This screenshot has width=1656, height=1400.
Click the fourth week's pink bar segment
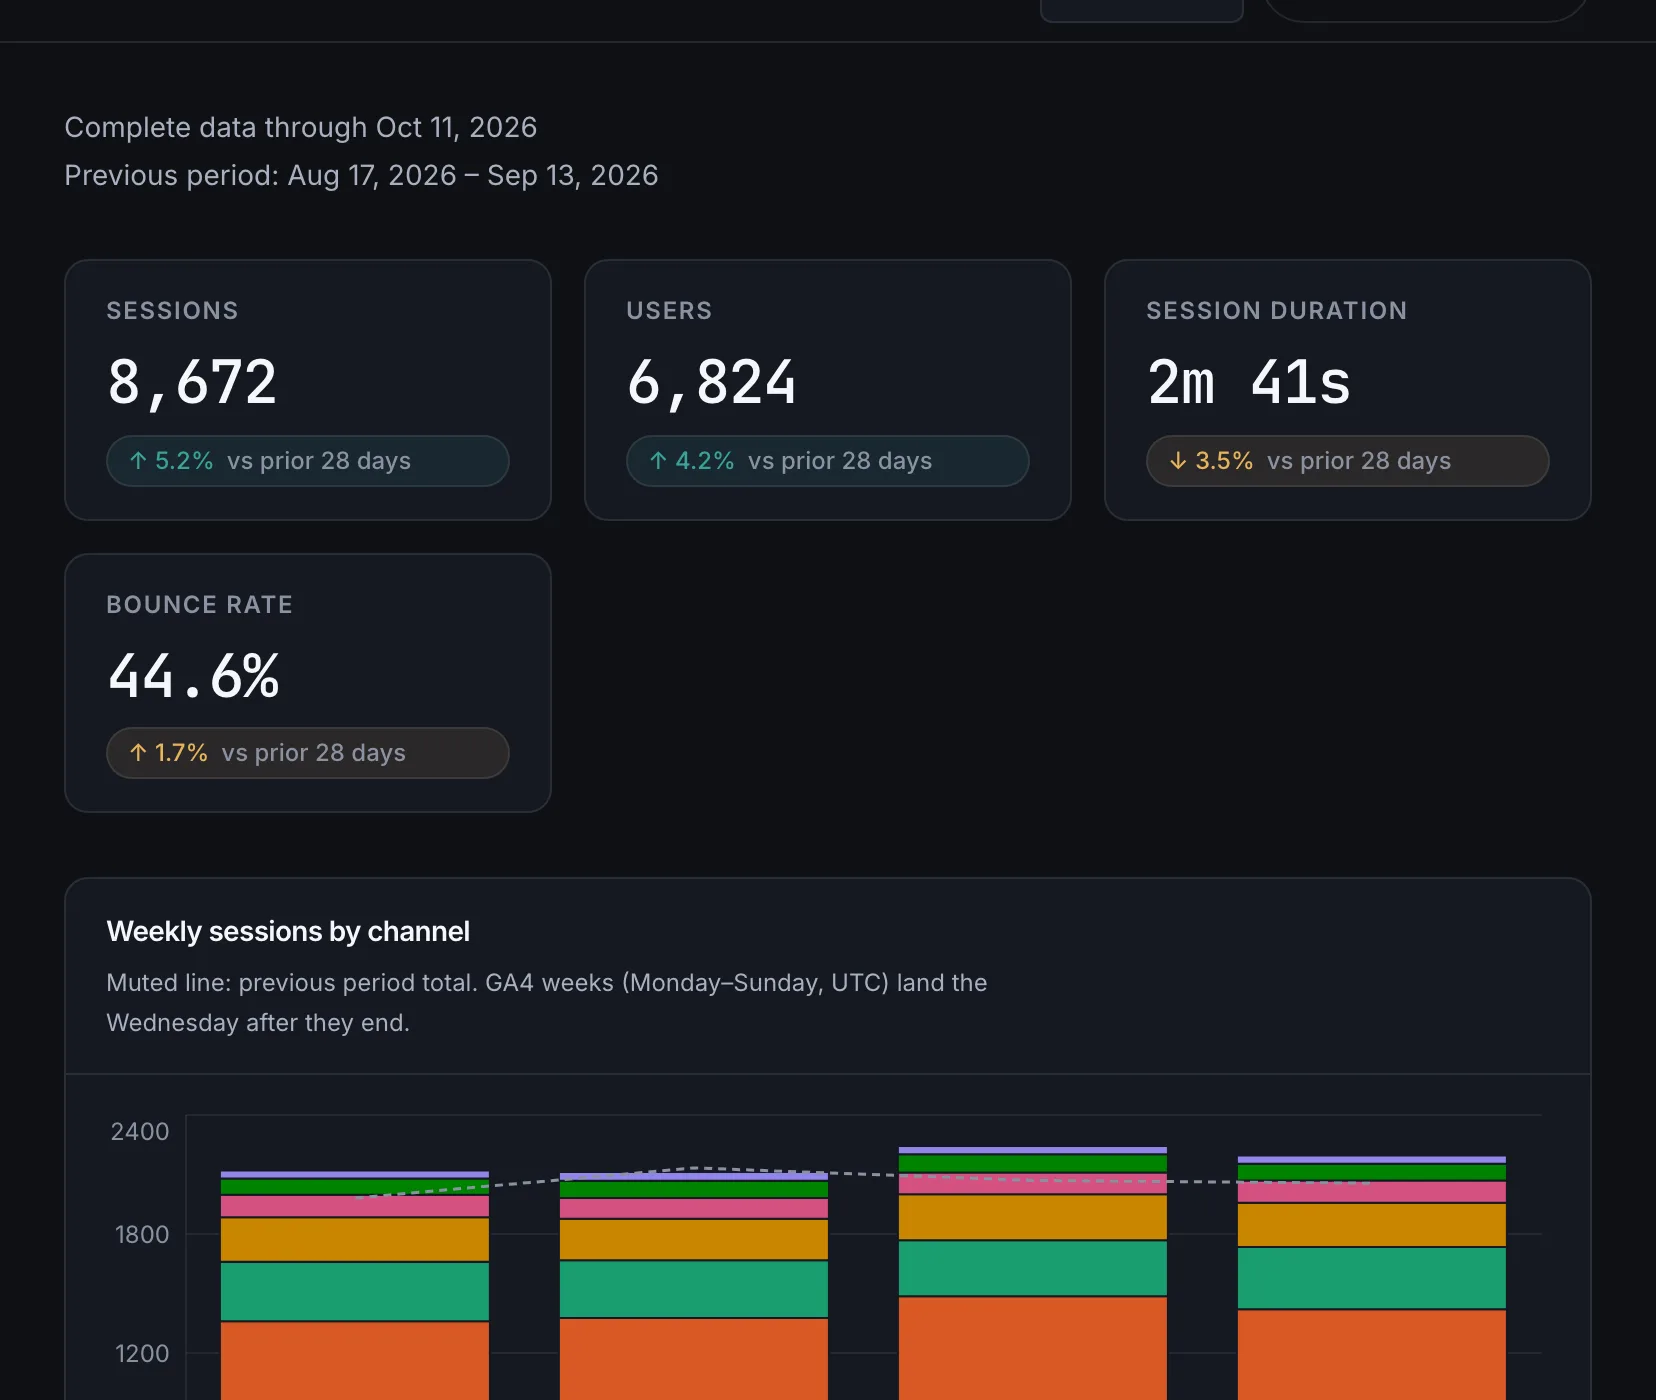click(x=1372, y=1192)
